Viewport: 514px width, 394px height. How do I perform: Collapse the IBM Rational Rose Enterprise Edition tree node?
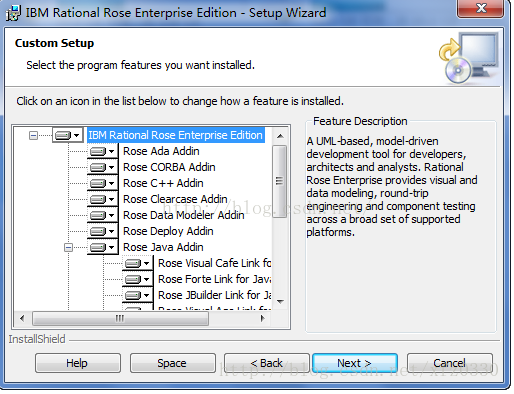(x=33, y=135)
